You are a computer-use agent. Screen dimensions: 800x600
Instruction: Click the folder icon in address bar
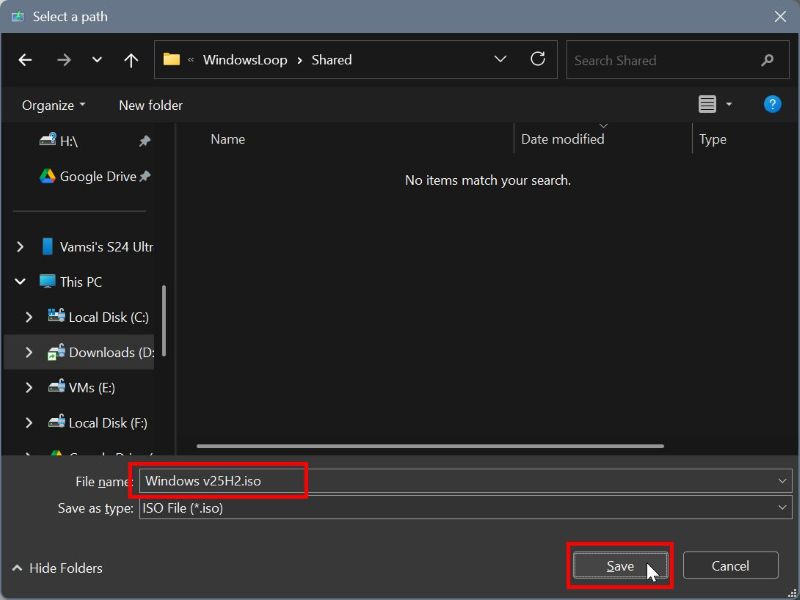[171, 60]
